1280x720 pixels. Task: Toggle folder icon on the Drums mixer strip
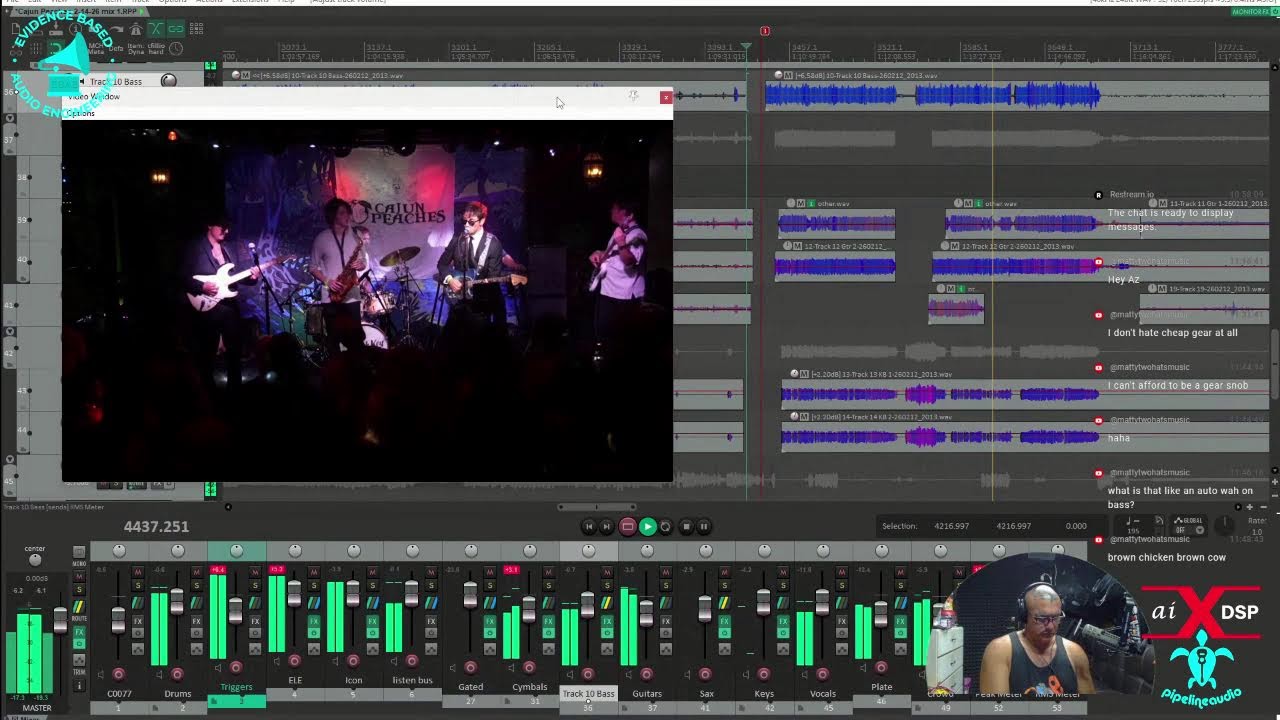click(155, 708)
